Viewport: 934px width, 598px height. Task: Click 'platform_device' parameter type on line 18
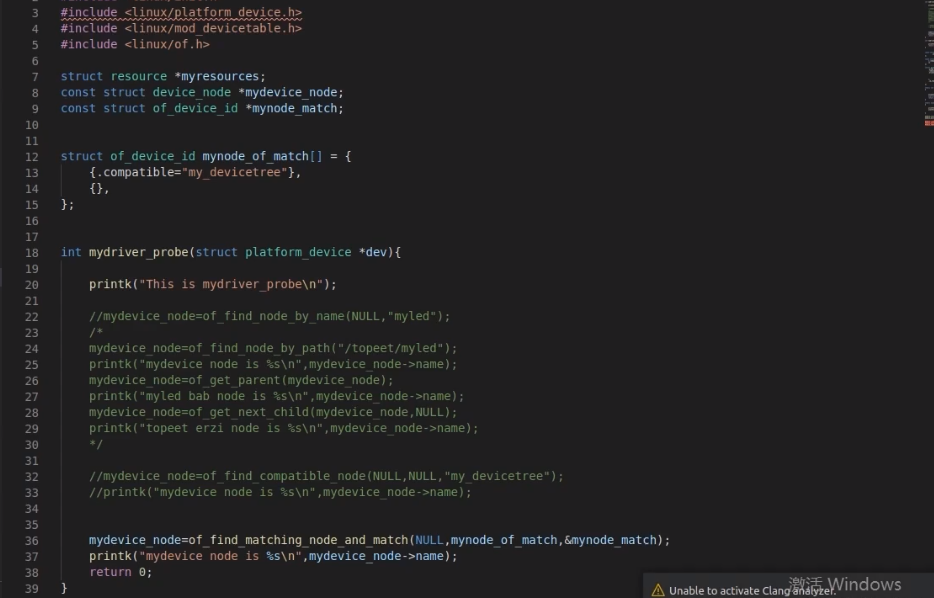(x=298, y=252)
